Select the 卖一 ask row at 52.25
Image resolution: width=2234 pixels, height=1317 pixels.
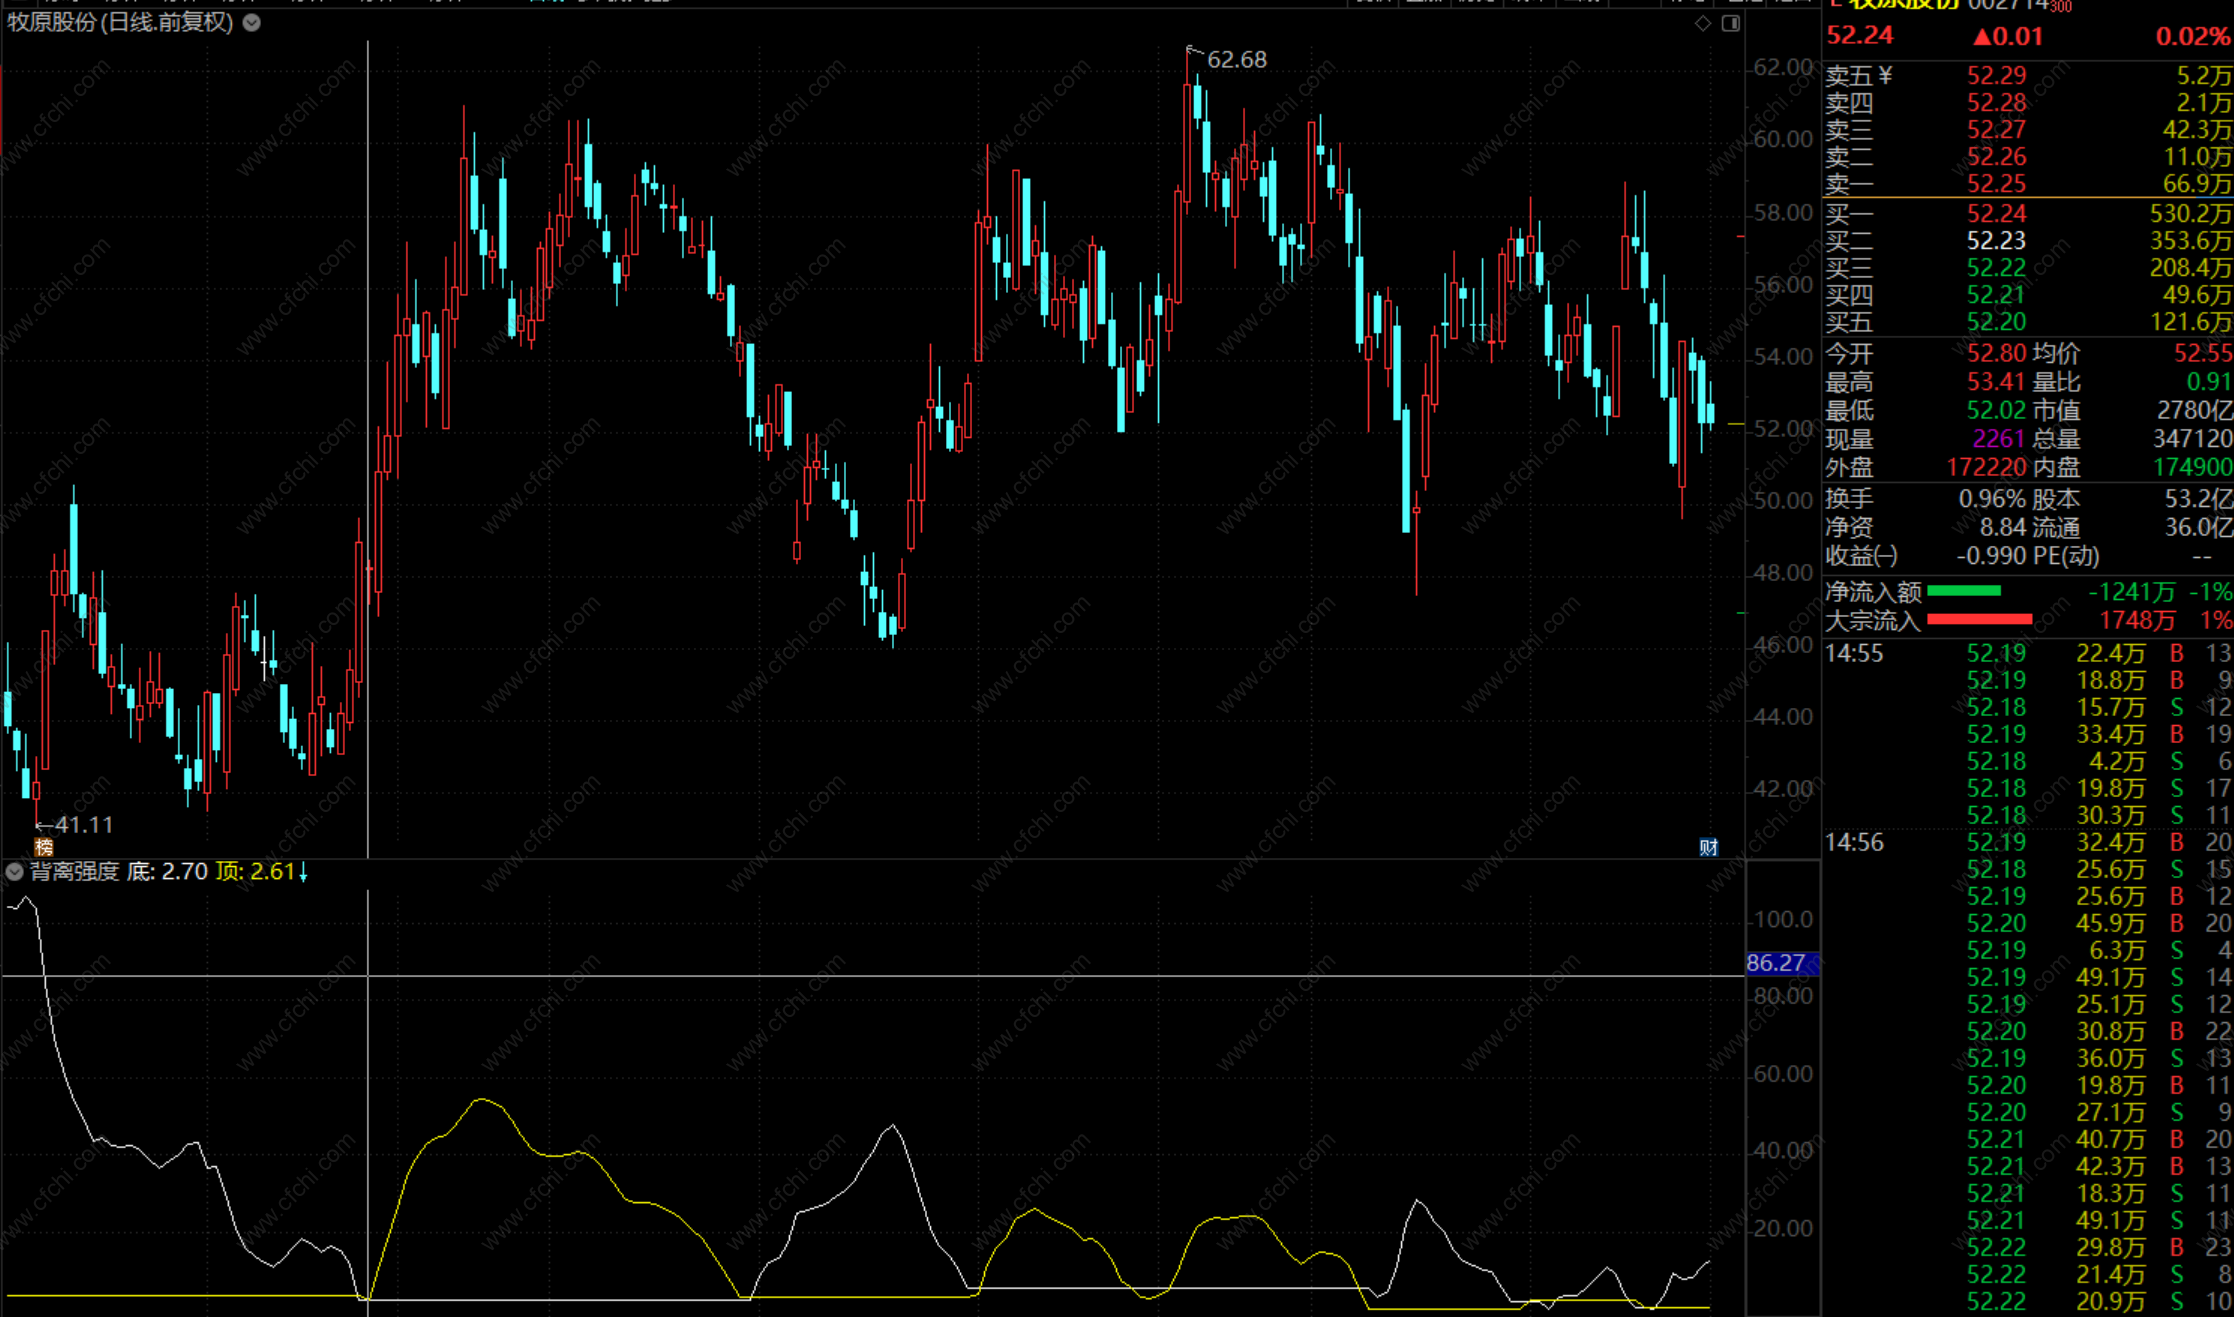[x=1996, y=184]
